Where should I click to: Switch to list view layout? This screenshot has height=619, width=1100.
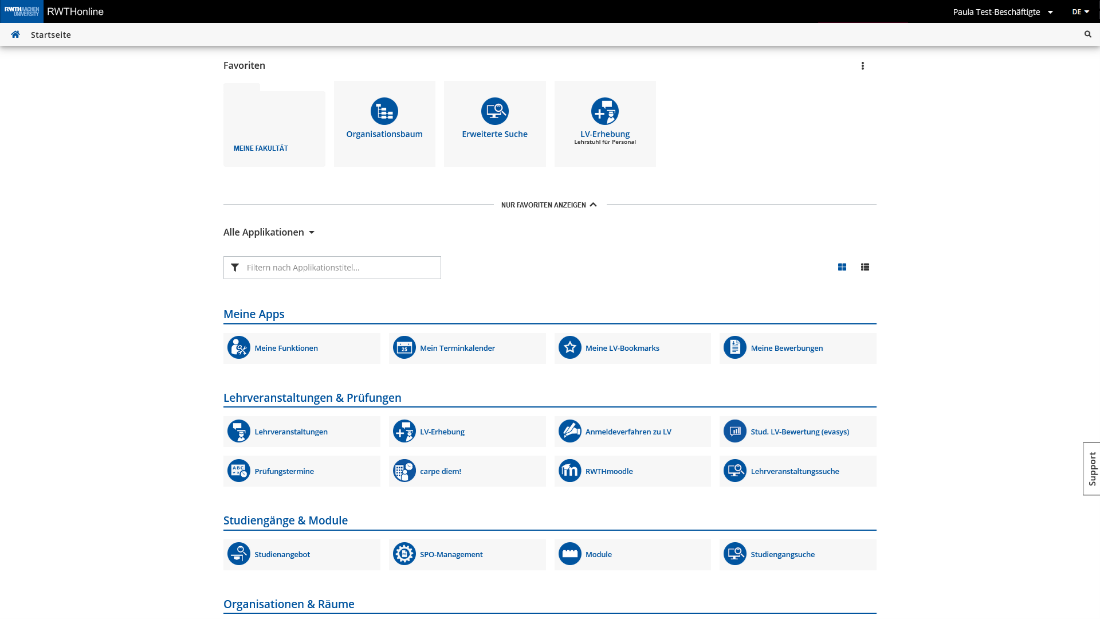coord(865,267)
